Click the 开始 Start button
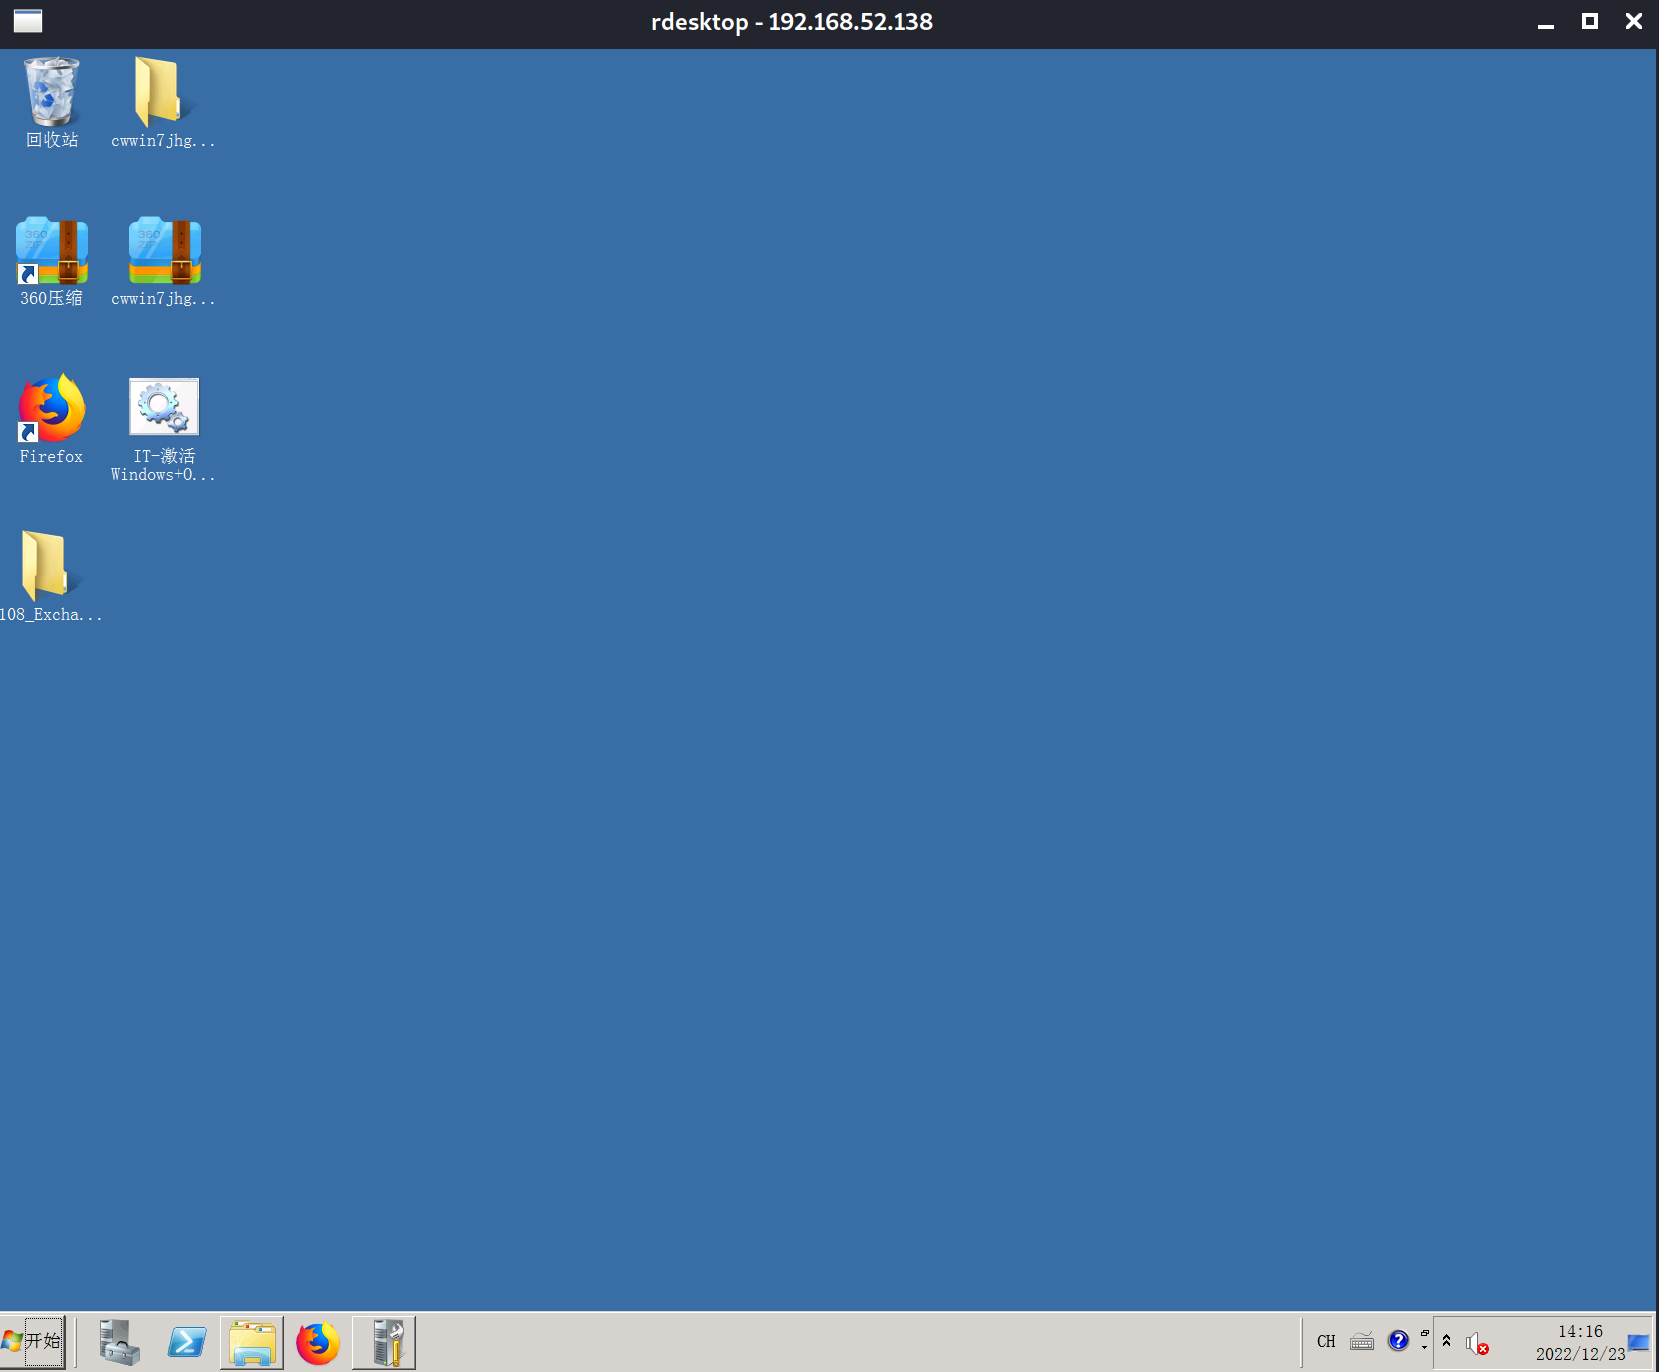 pos(33,1342)
